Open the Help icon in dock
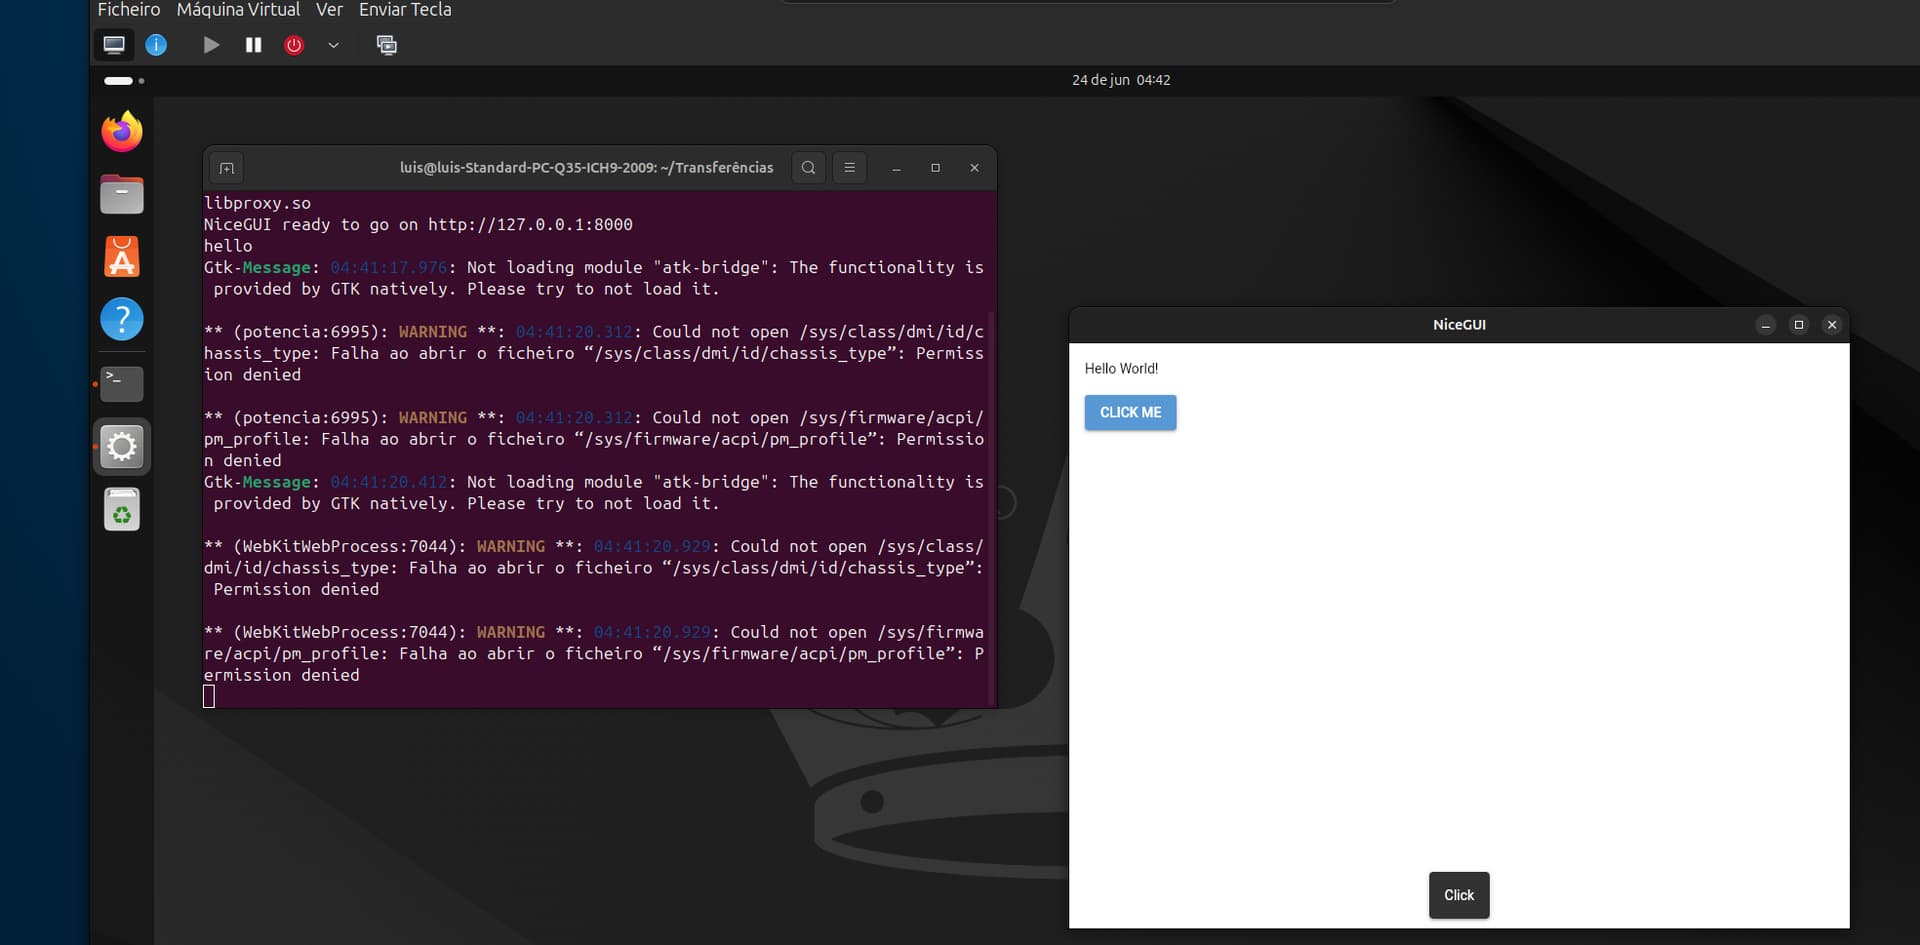Viewport: 1920px width, 945px height. (x=122, y=320)
